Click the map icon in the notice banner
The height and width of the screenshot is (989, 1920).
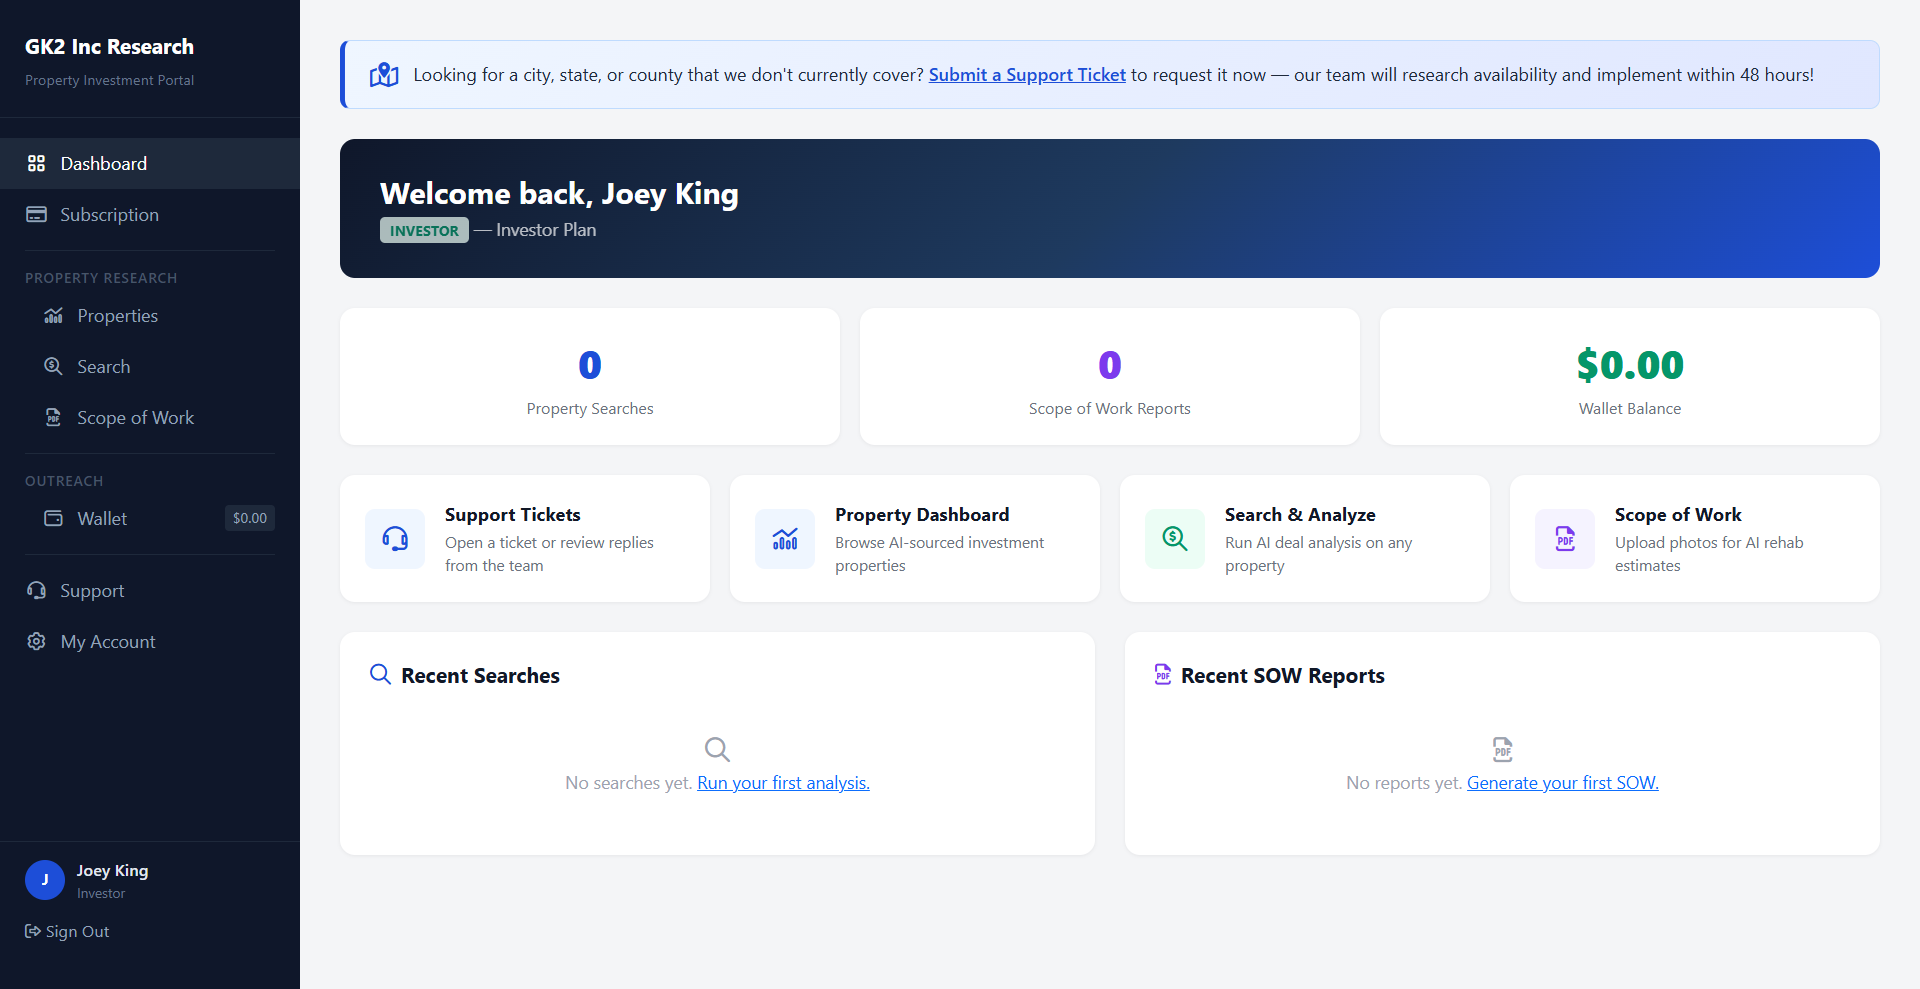click(384, 74)
